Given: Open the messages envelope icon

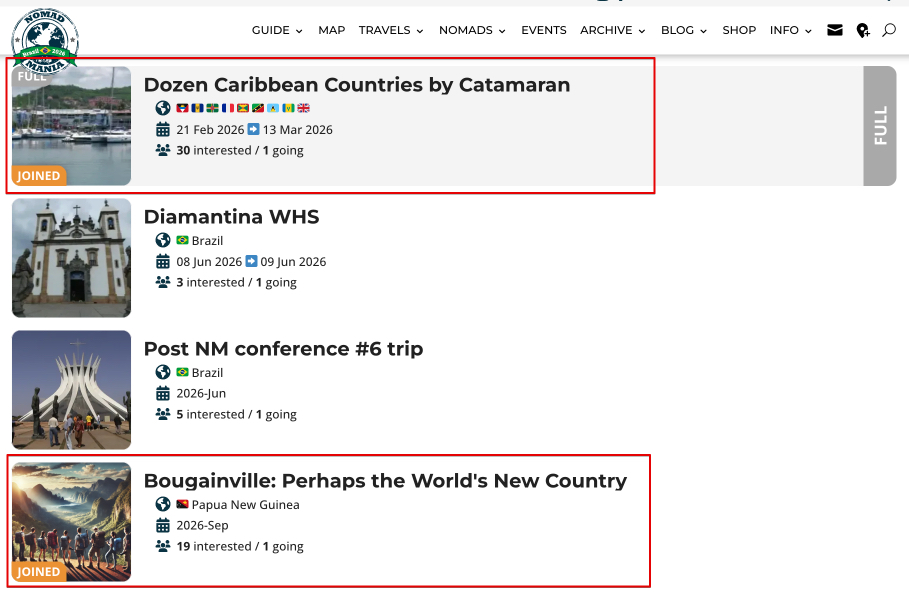Looking at the screenshot, I should tap(835, 30).
